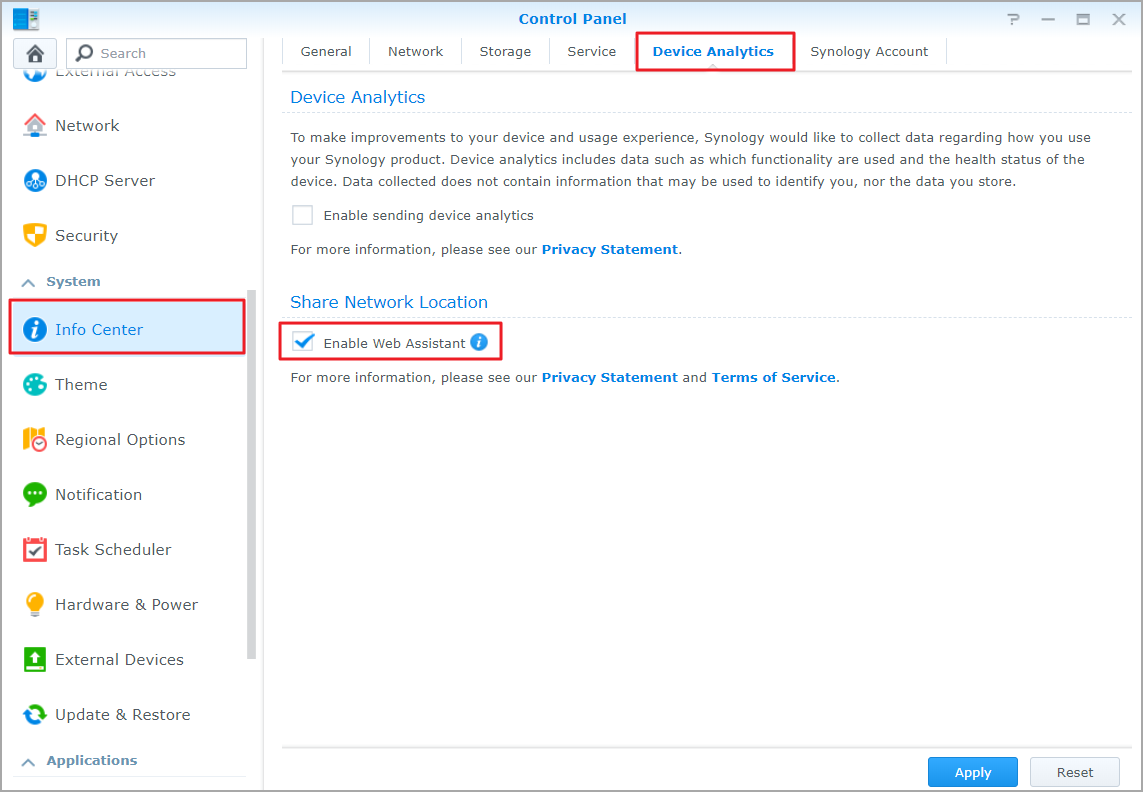Click the Hardware & Power bulb icon
Viewport: 1143px width, 792px height.
[34, 605]
